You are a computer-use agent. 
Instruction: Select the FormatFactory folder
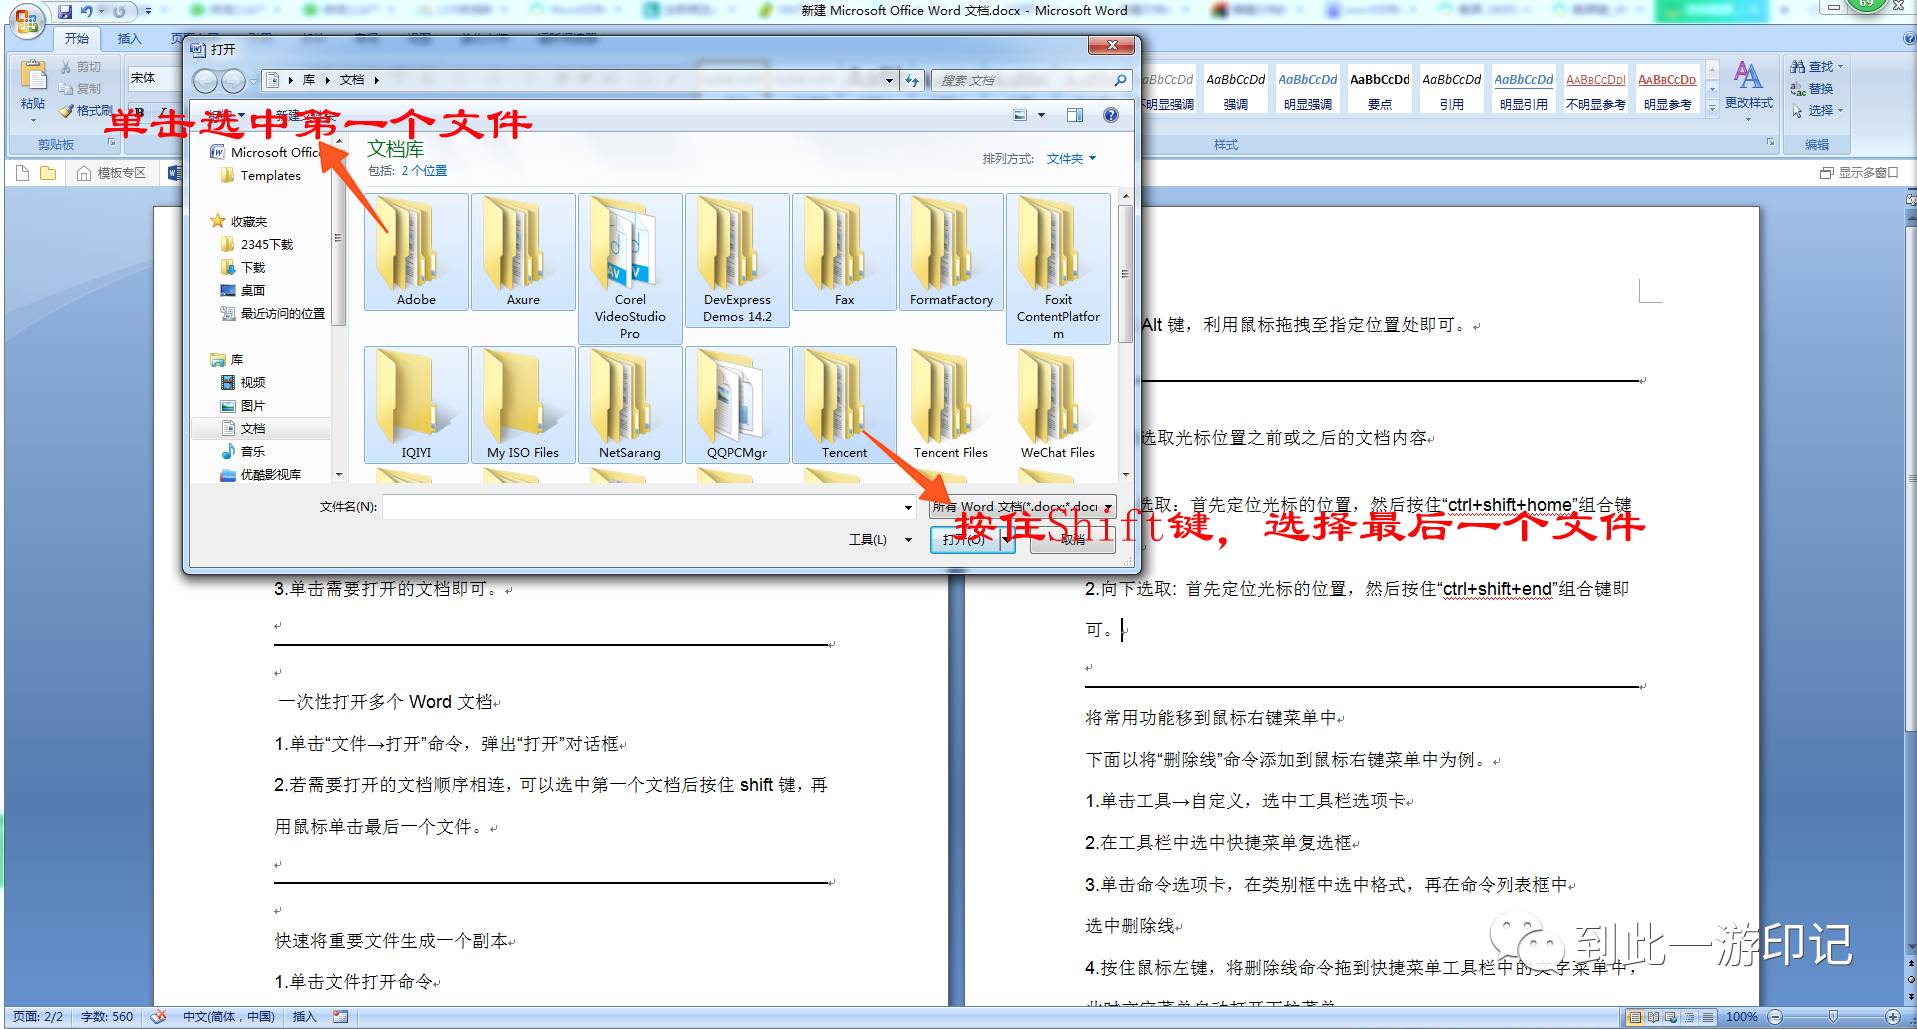point(951,251)
